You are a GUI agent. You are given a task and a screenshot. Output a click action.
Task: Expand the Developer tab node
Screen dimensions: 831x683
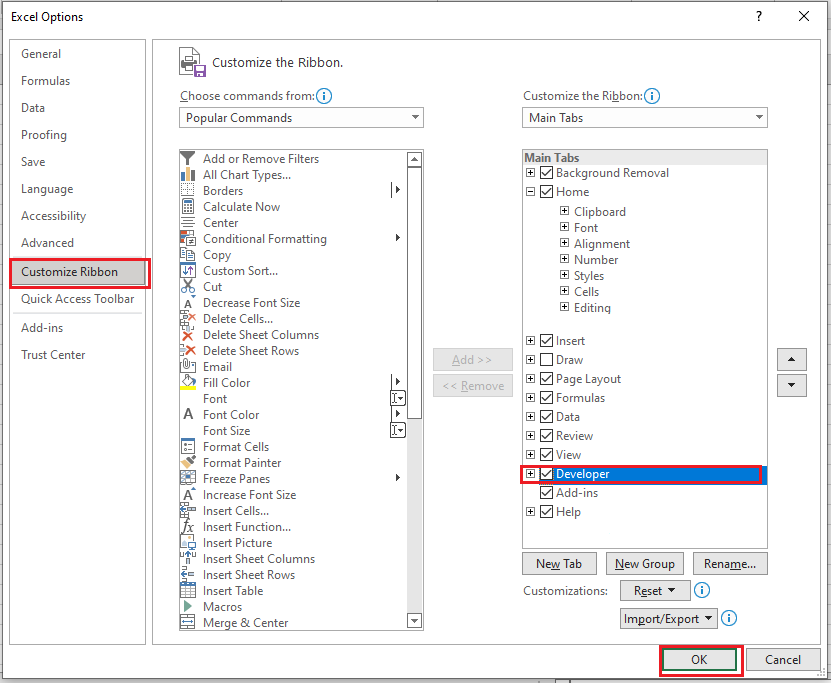click(531, 474)
